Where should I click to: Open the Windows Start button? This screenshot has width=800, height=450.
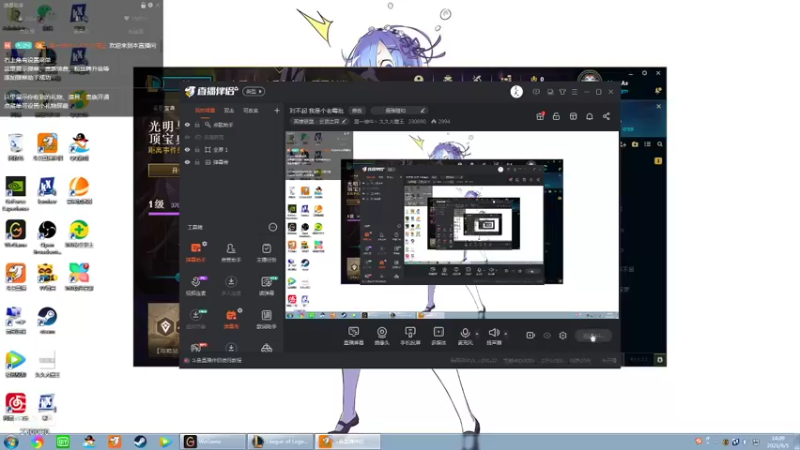point(11,442)
